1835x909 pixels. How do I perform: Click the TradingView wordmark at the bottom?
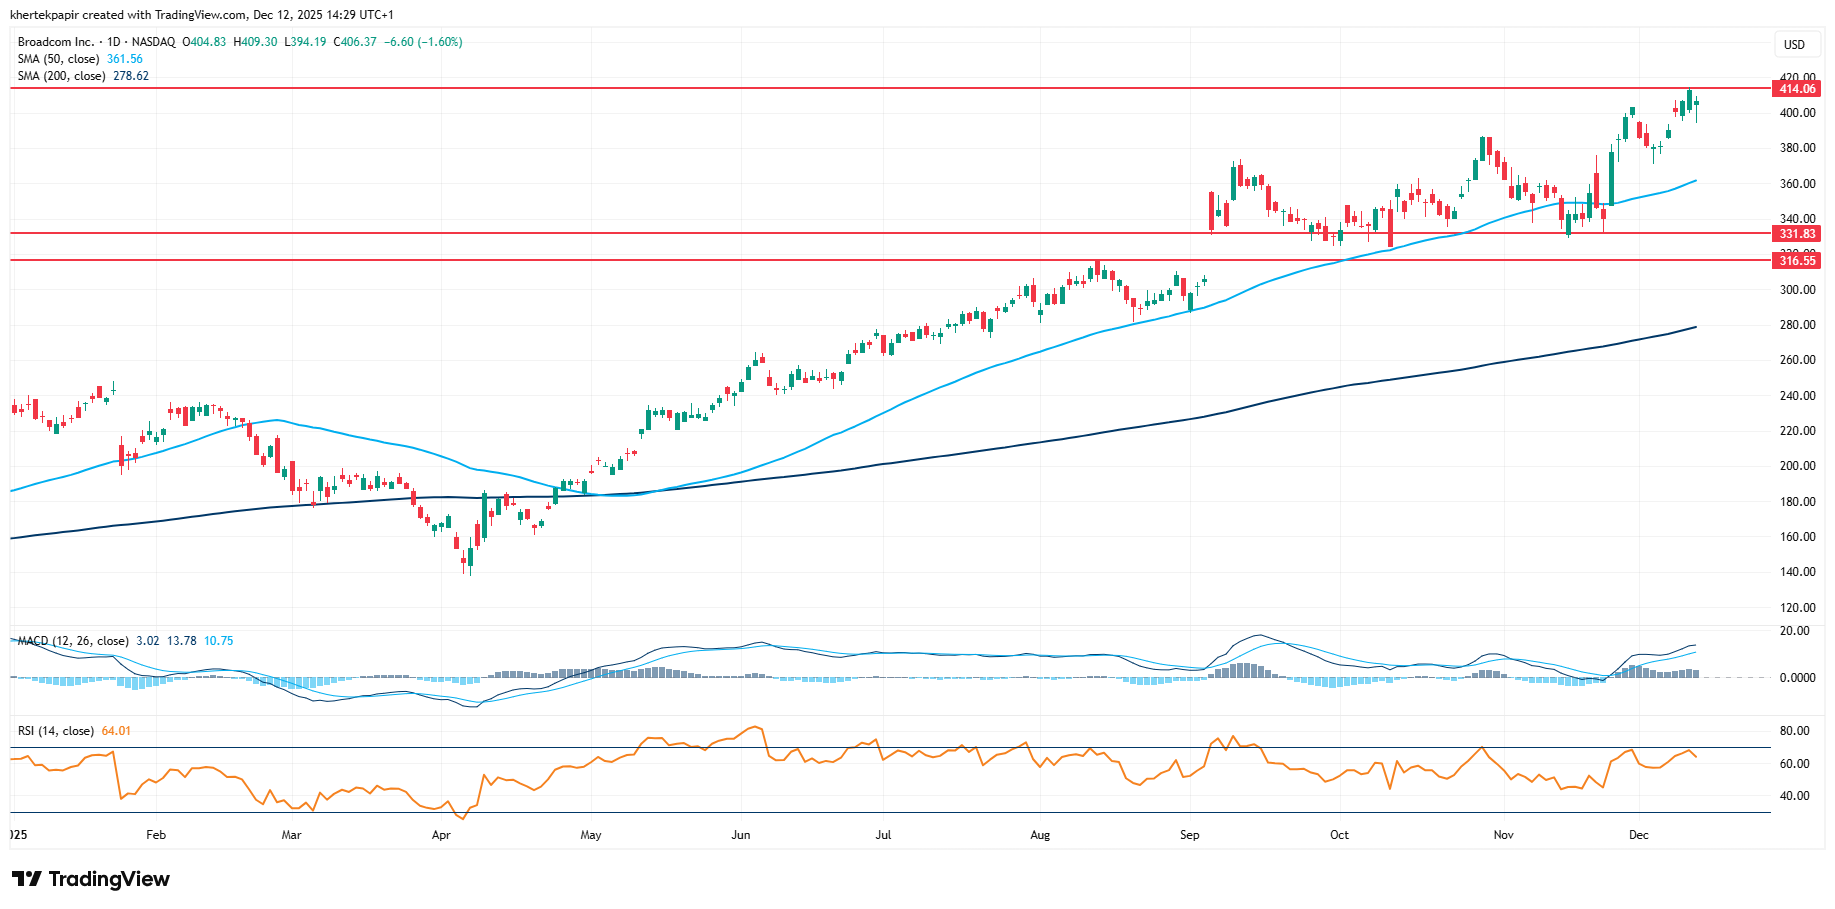pyautogui.click(x=109, y=879)
